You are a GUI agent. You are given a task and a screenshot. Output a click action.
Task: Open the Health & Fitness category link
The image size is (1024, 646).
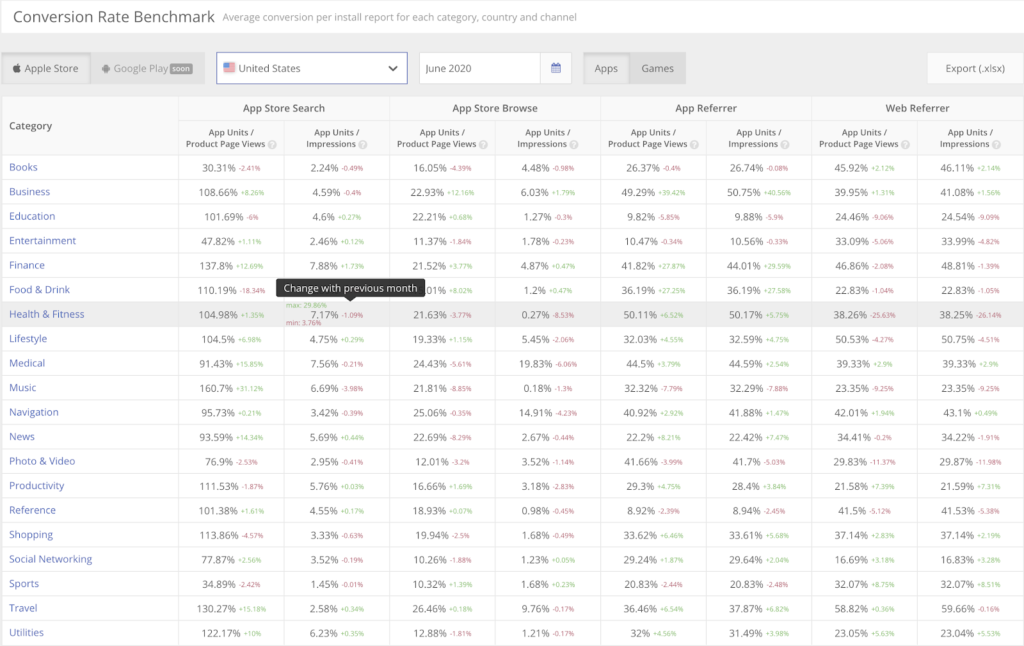coord(46,314)
